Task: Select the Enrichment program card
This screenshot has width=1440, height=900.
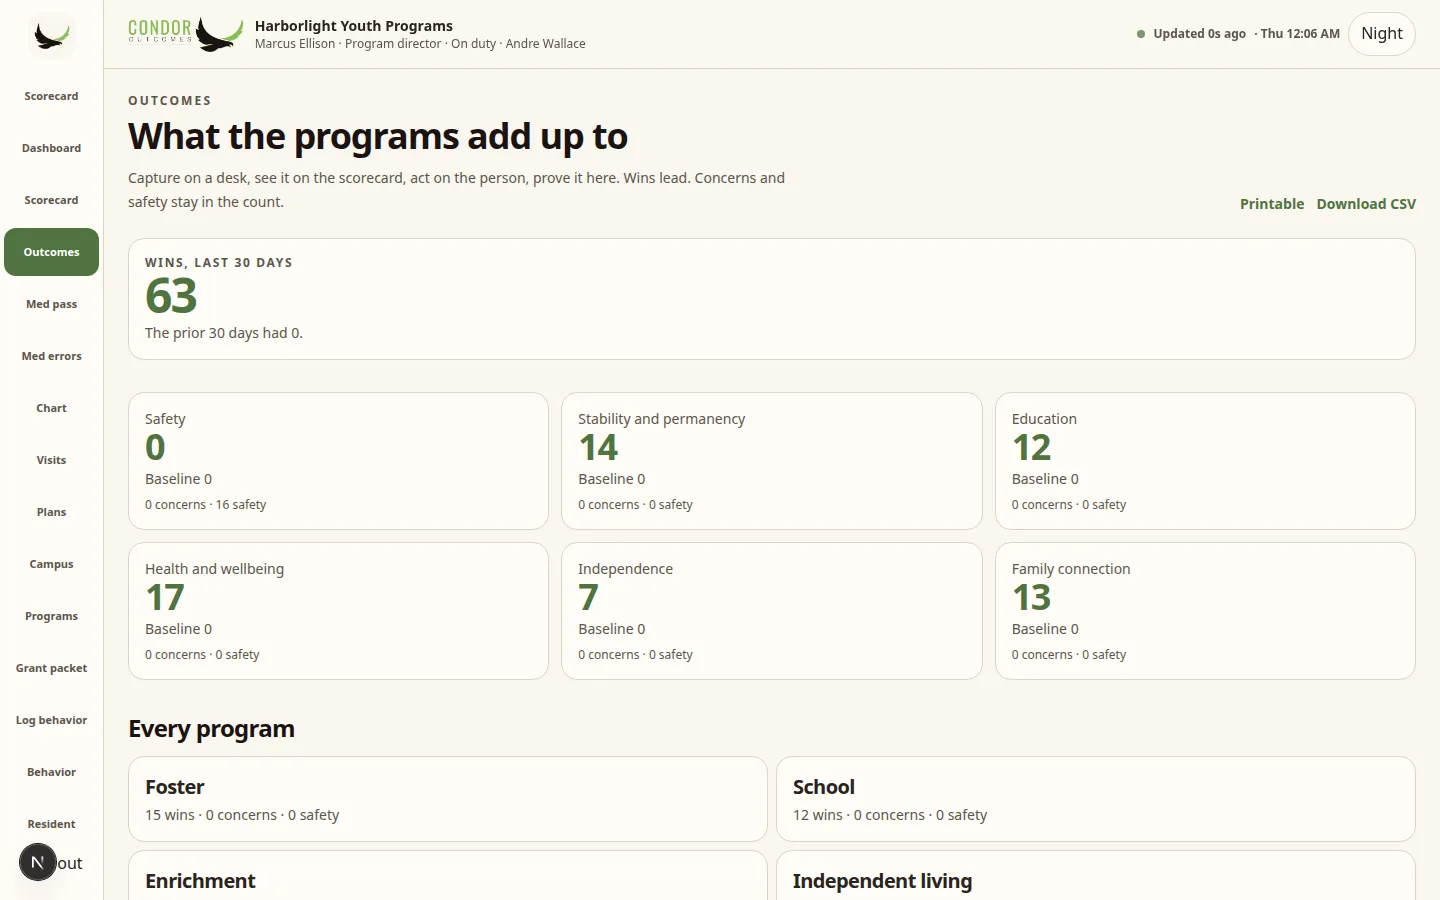Action: coord(448,876)
